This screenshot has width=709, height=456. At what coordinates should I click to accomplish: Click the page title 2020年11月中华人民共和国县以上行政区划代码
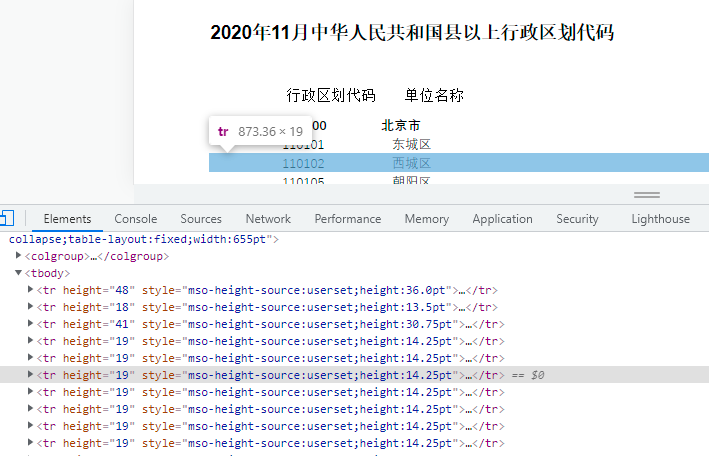pyautogui.click(x=412, y=33)
